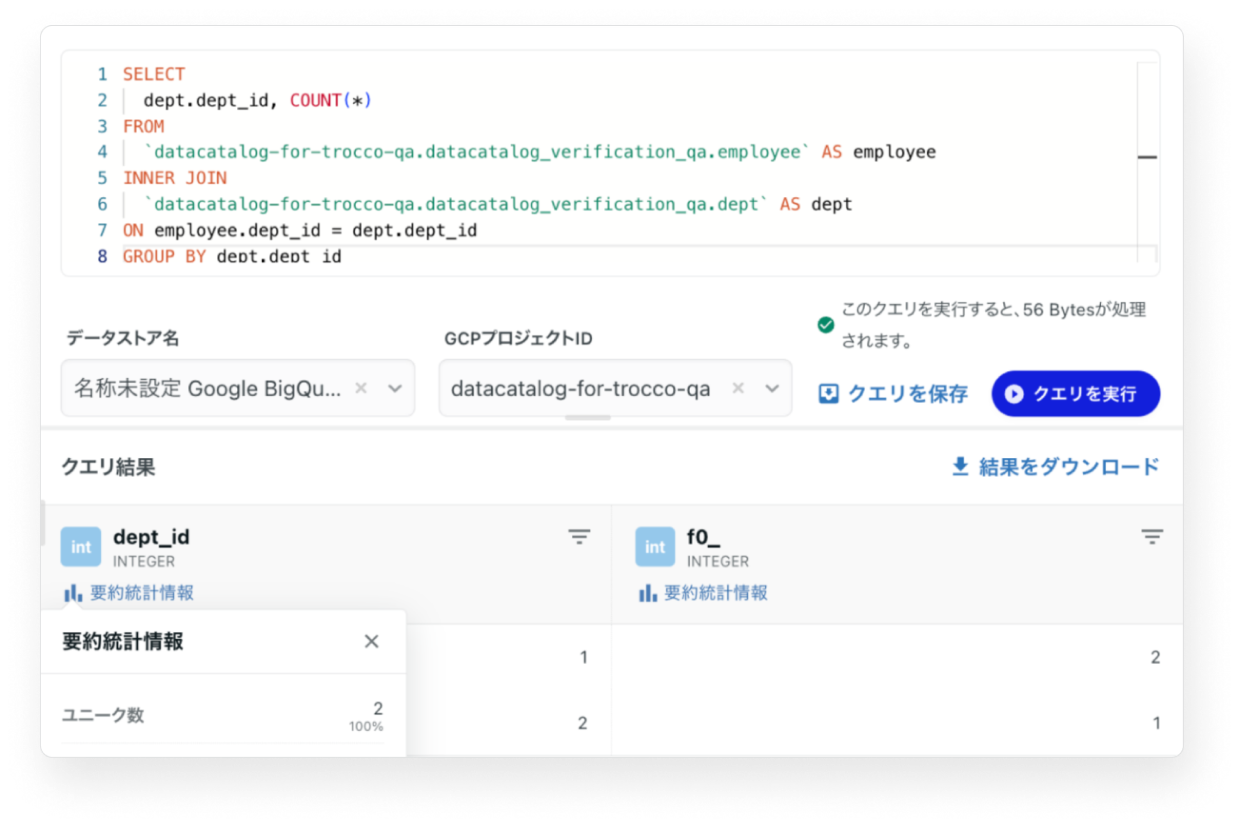Image resolution: width=1240 pixels, height=830 pixels.
Task: Clear the GCPプロジェクトID selection with X
Action: tap(738, 388)
